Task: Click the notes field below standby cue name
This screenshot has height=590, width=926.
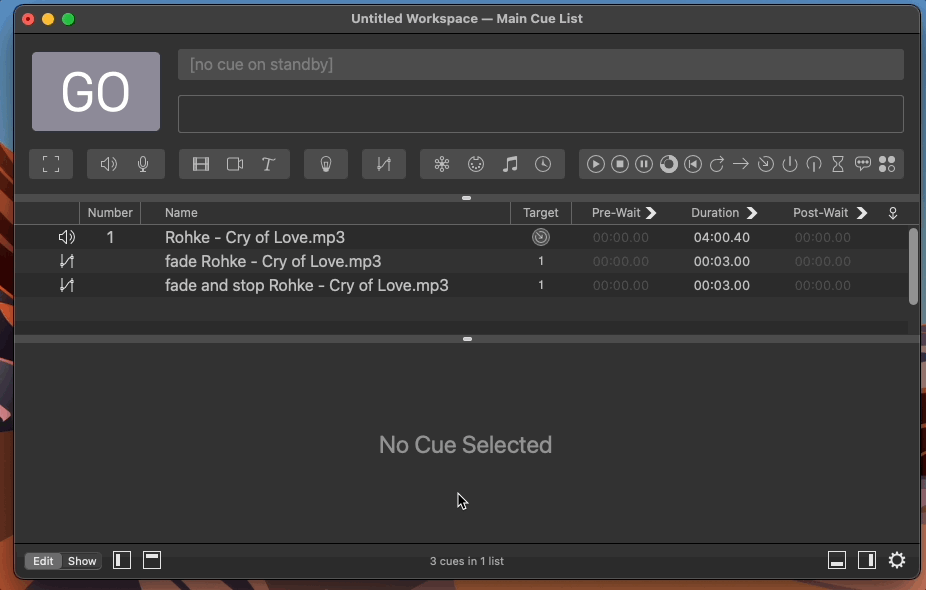Action: click(540, 114)
